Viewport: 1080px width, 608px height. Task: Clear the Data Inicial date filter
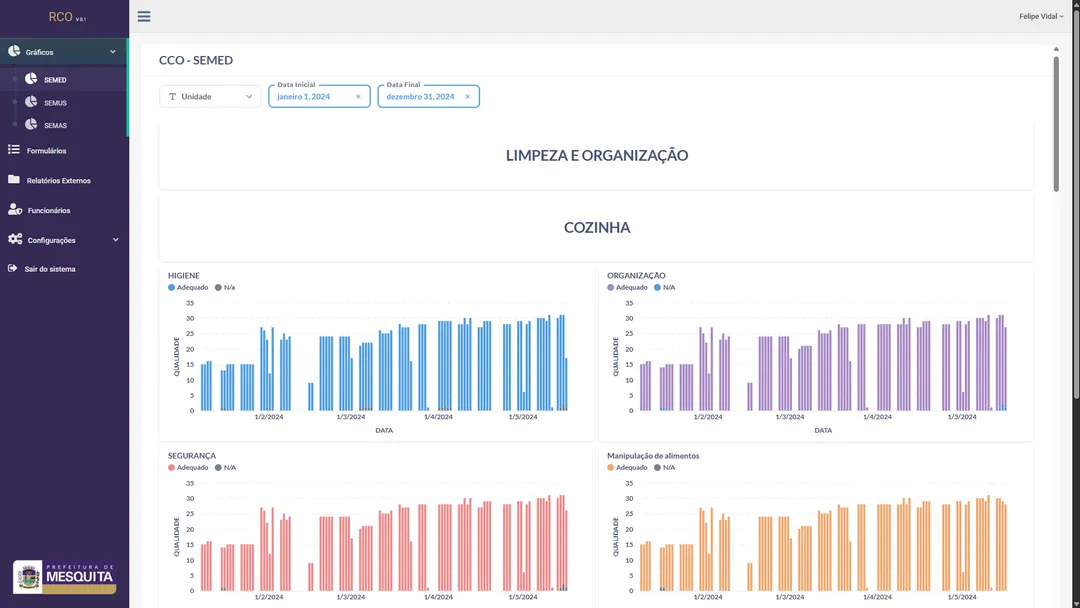[358, 96]
